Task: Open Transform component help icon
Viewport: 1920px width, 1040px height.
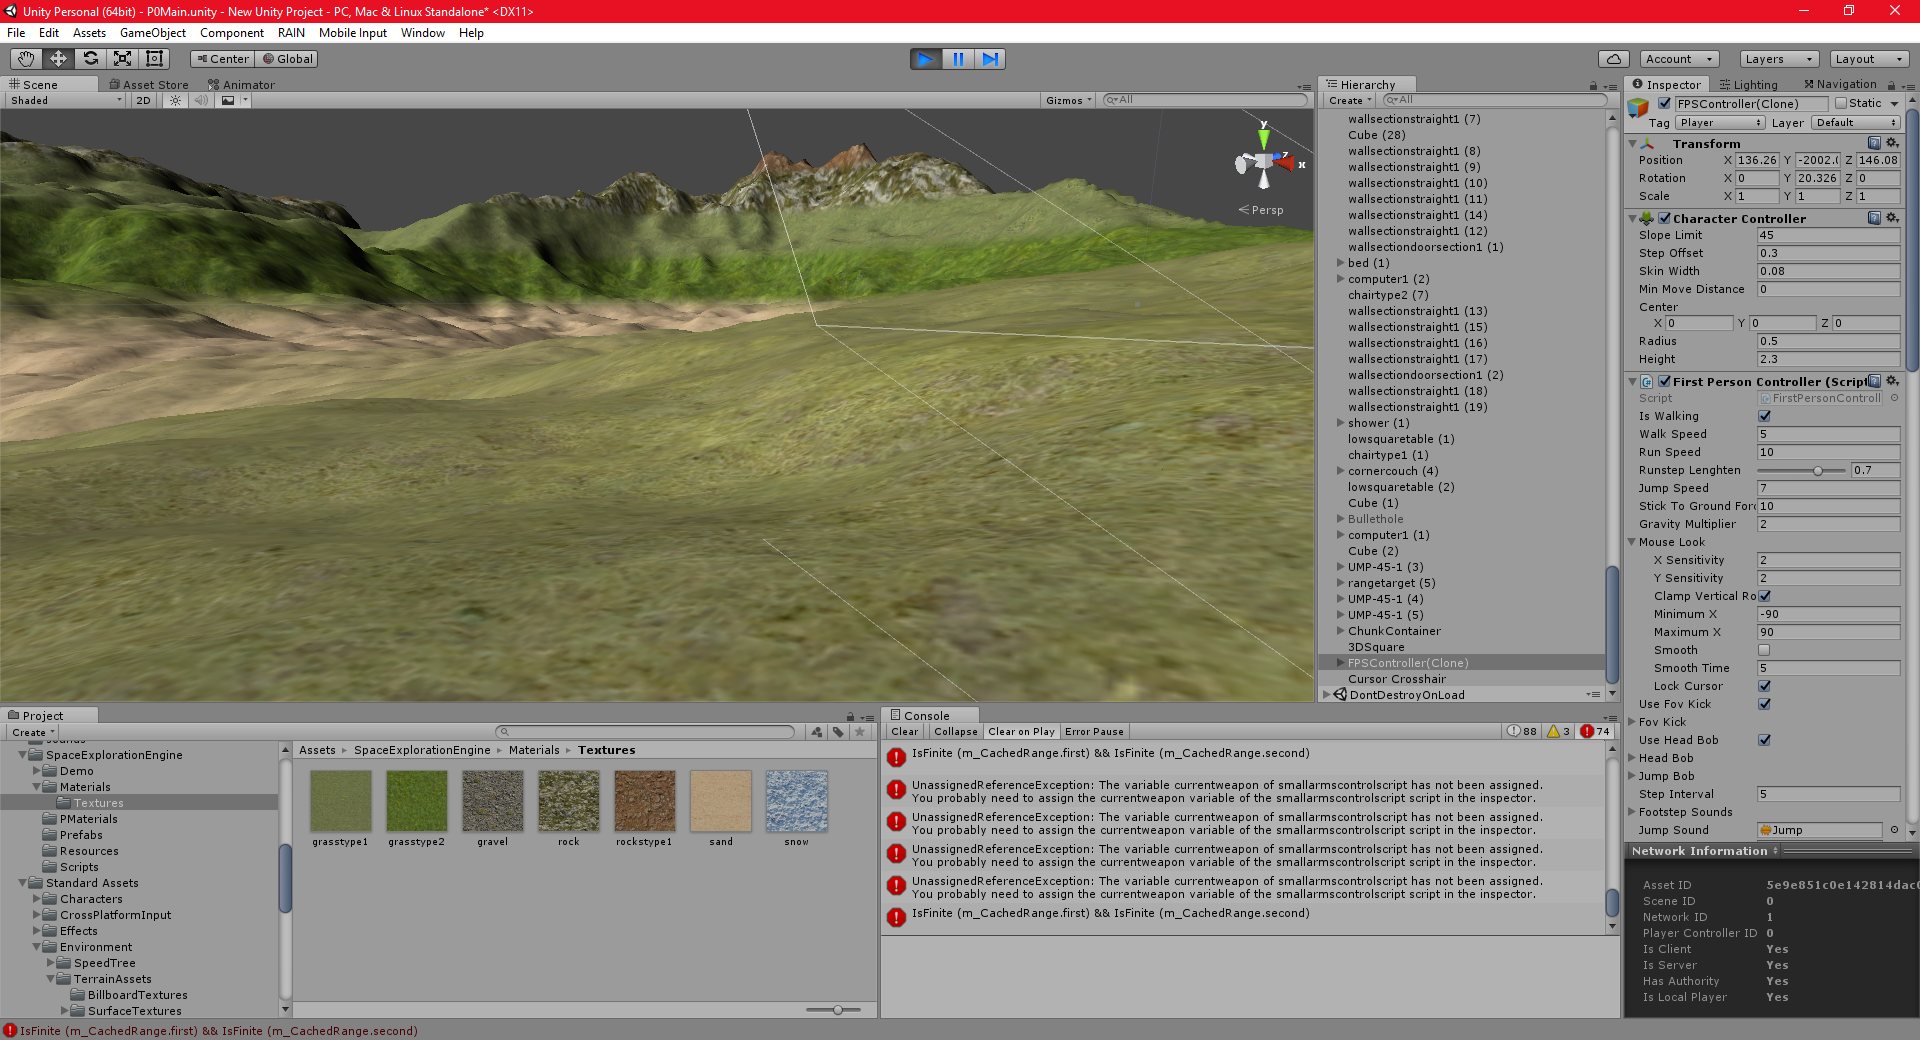Action: click(1874, 143)
